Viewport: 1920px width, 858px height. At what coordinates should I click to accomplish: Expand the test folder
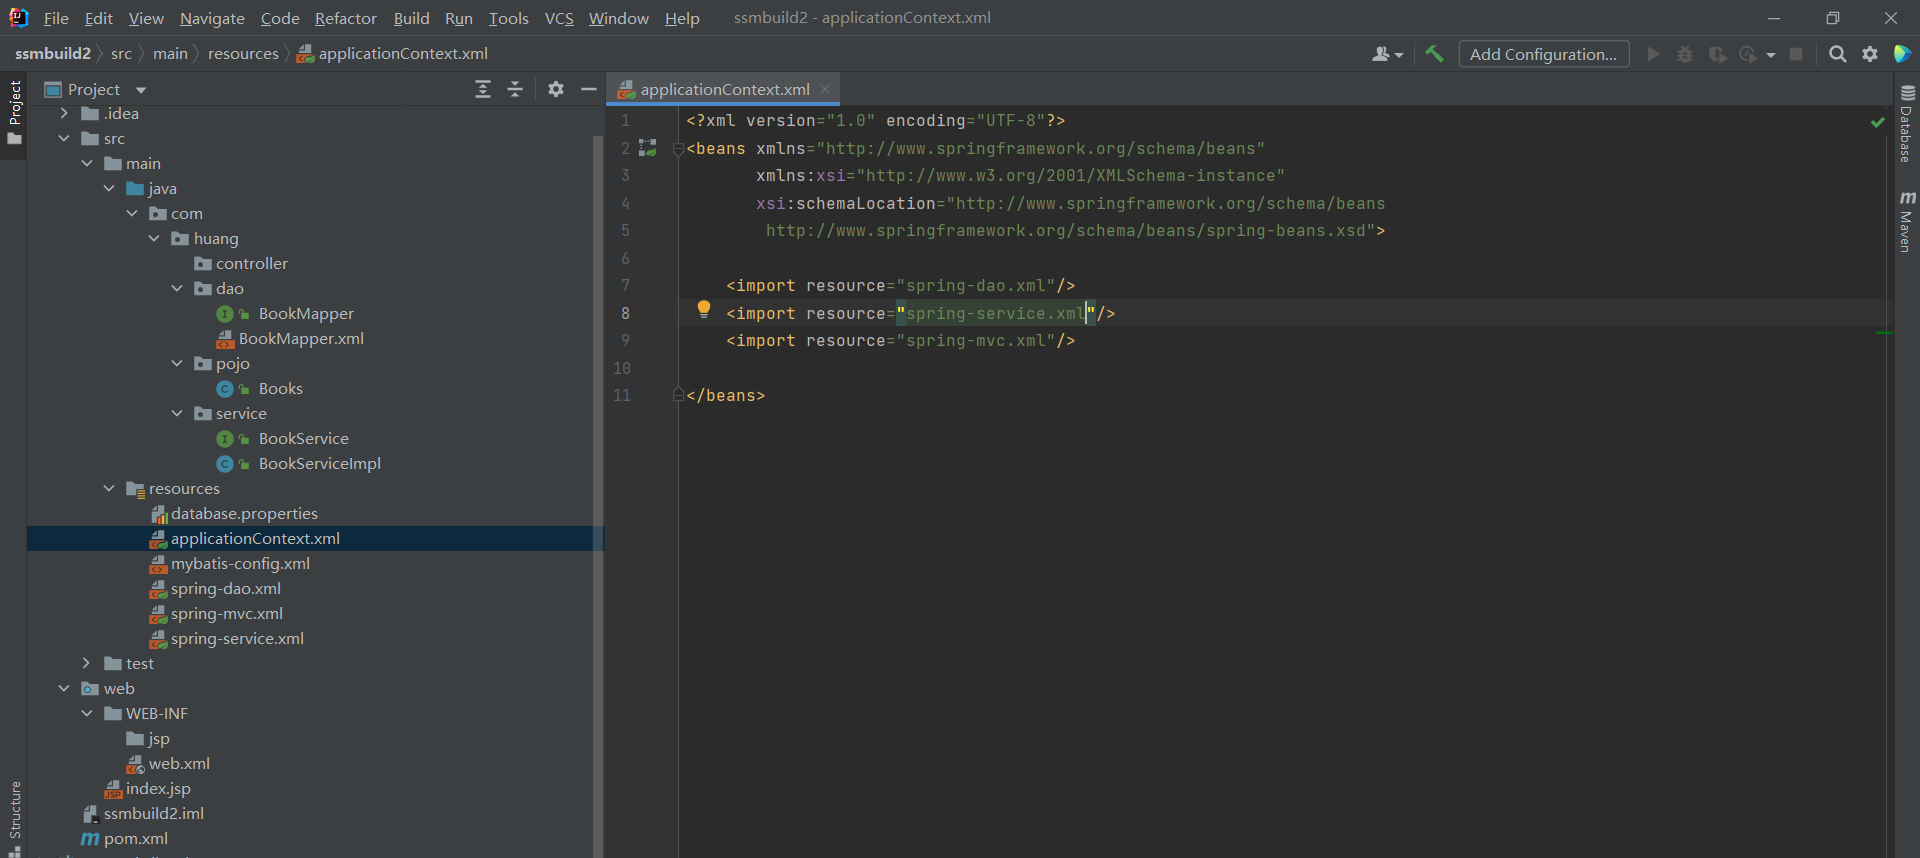pos(87,664)
